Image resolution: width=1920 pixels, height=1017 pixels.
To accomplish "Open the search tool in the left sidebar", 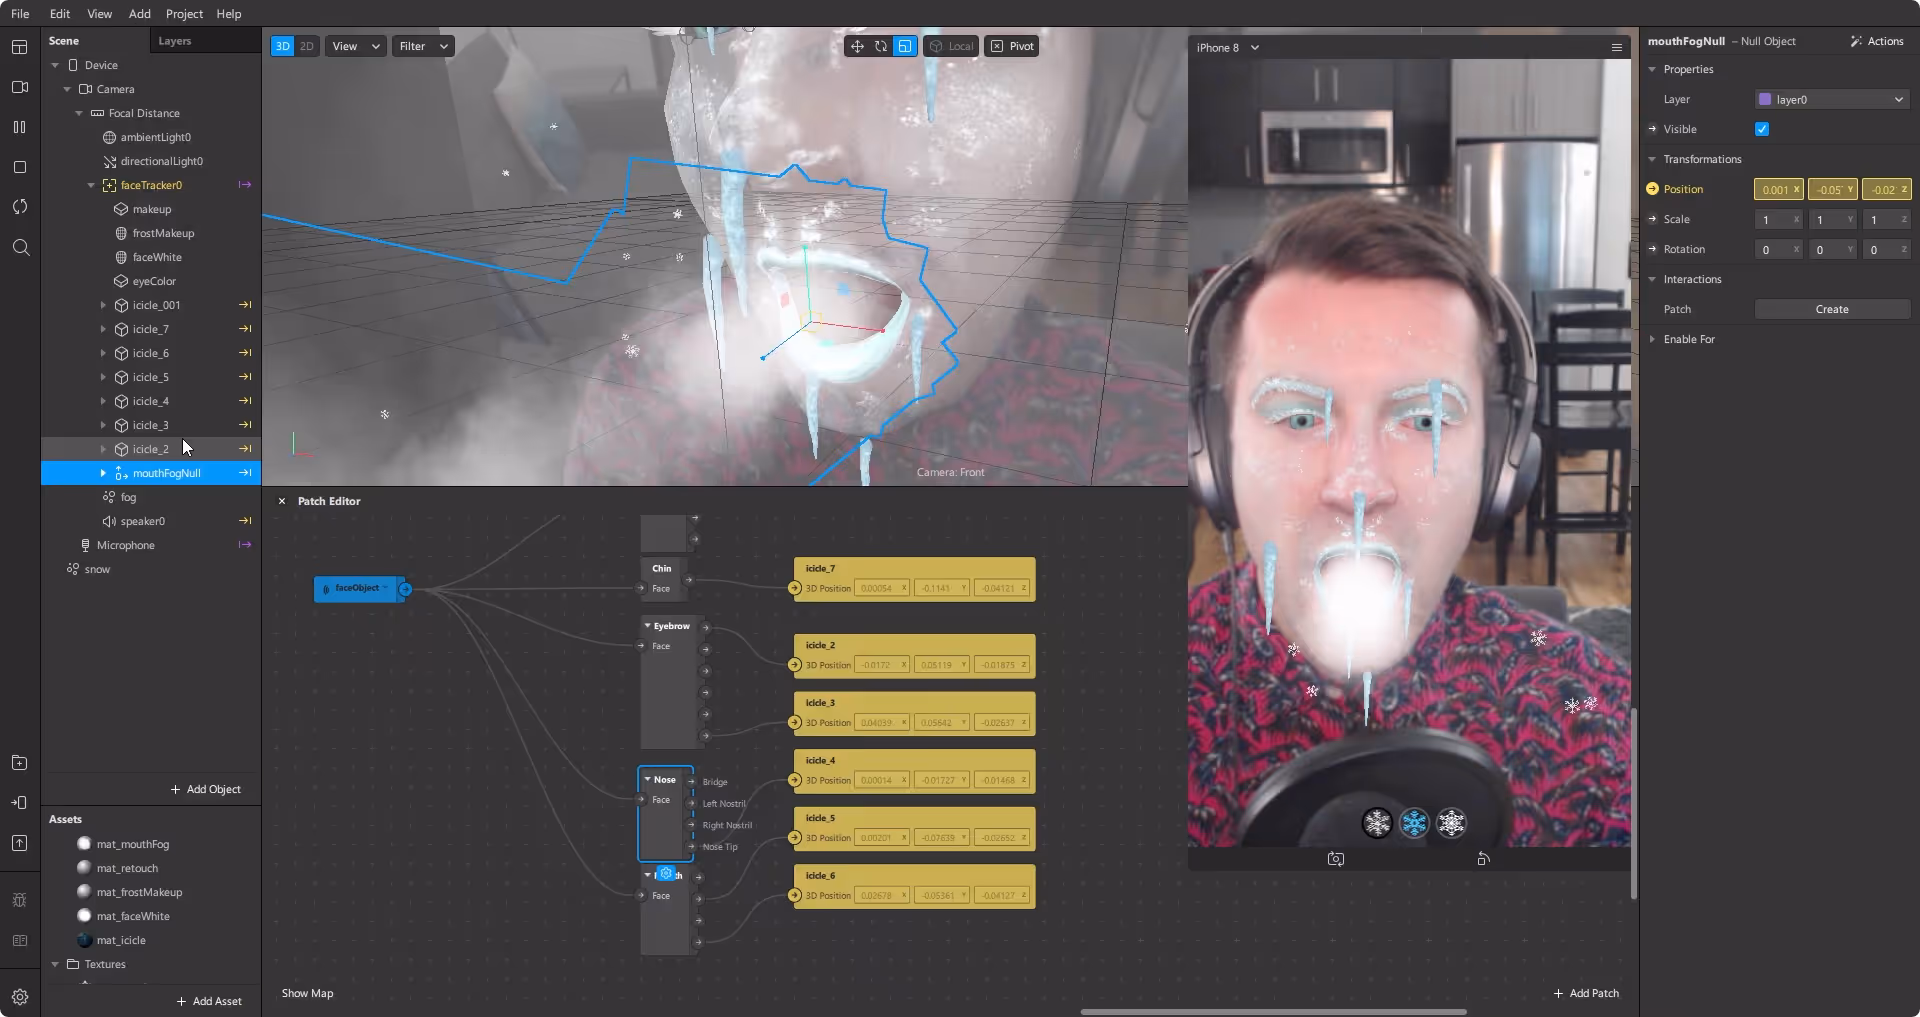I will (x=20, y=247).
